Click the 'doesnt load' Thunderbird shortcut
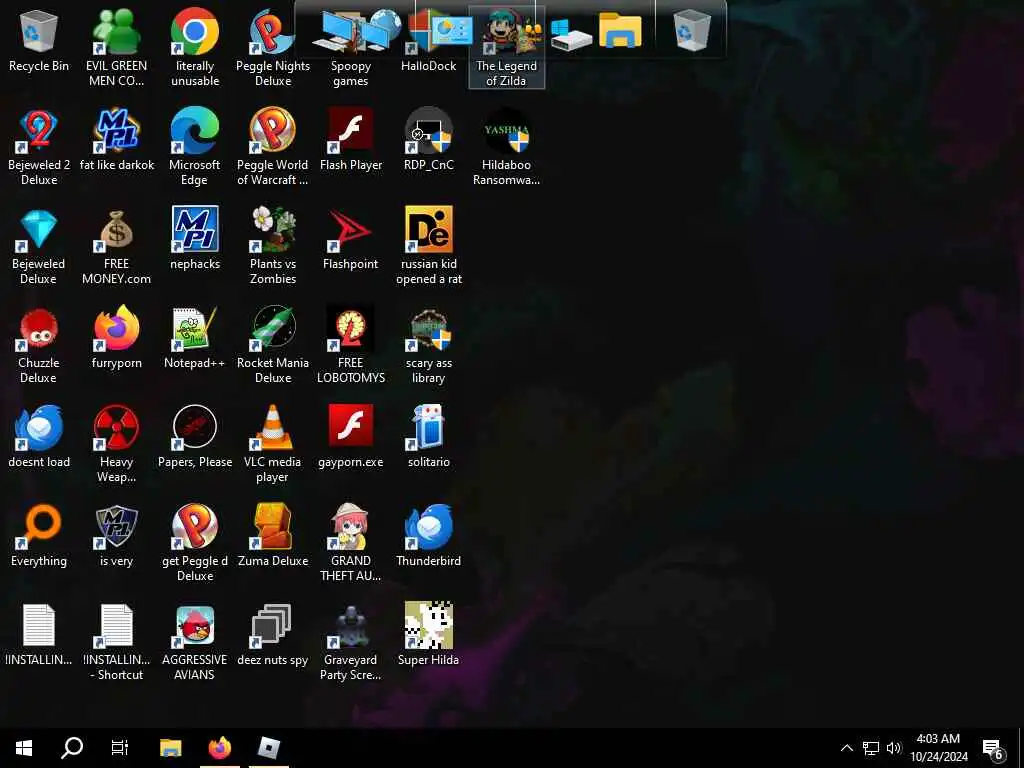The image size is (1024, 768). tap(39, 437)
